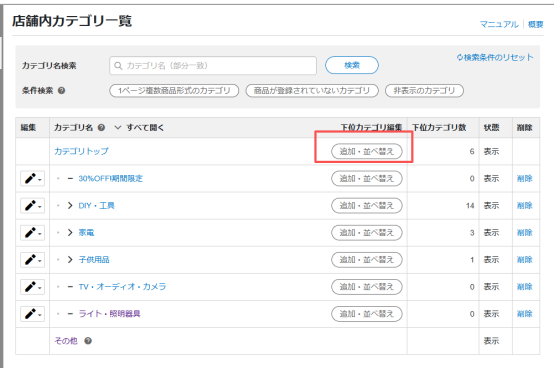554x369 pixels.
Task: Expand the DIY・工具 category
Action: click(x=70, y=205)
